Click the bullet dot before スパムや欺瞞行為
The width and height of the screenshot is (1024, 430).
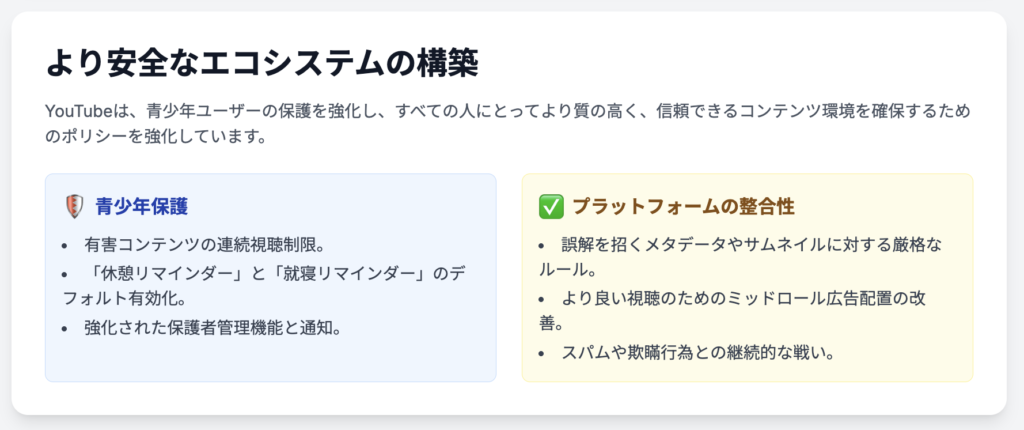coord(542,354)
